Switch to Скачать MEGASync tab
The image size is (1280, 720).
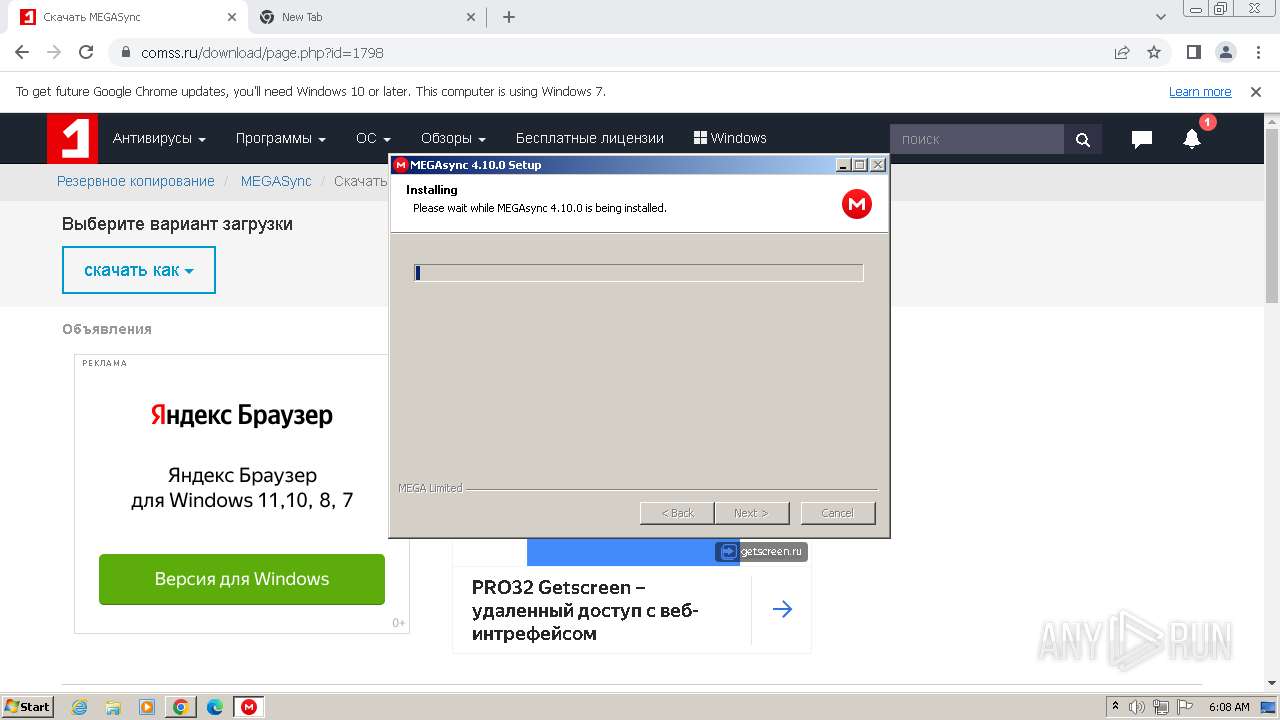pyautogui.click(x=128, y=17)
